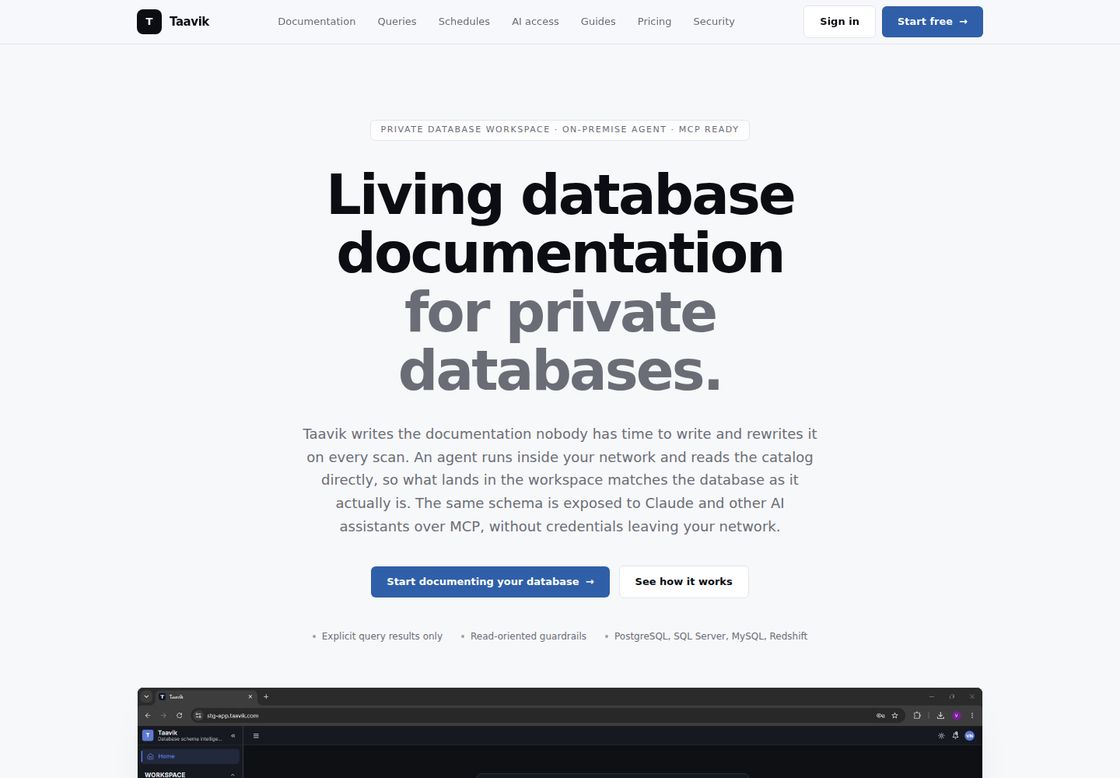Click the reload icon in preview browser
The height and width of the screenshot is (778, 1120).
point(179,715)
